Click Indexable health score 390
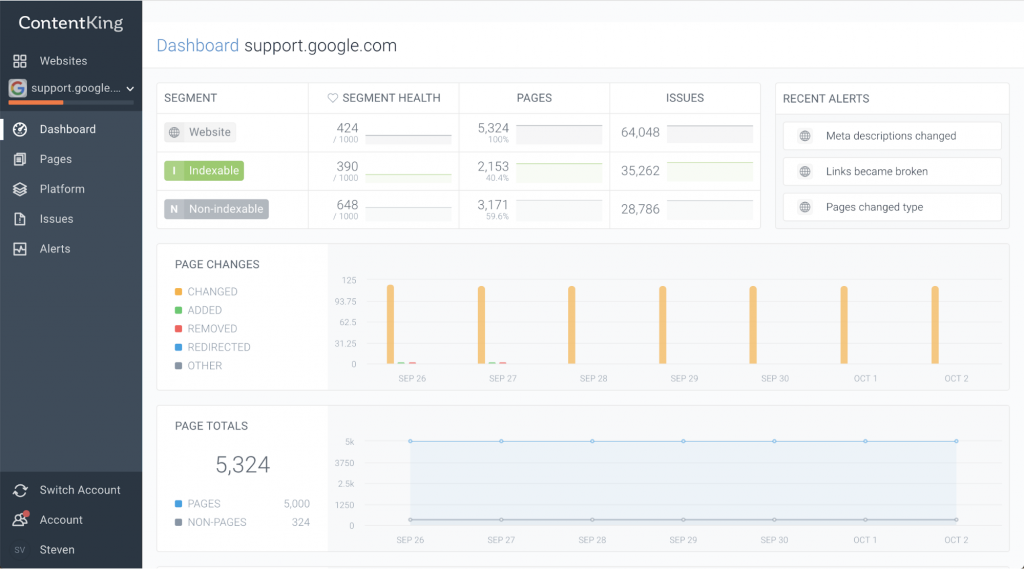The height and width of the screenshot is (569, 1024). coord(347,167)
